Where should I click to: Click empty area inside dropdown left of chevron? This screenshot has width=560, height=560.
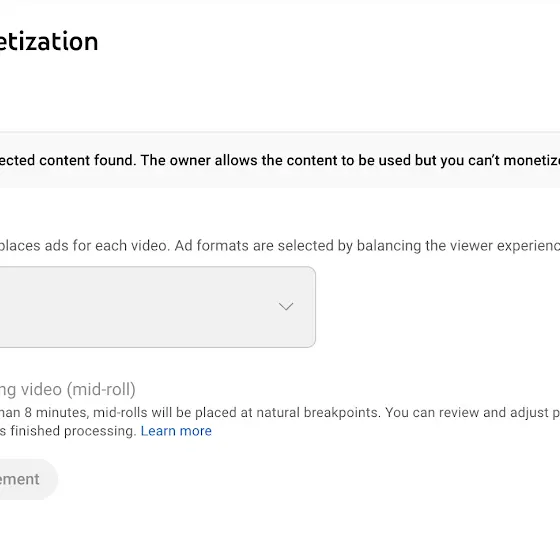(x=136, y=307)
